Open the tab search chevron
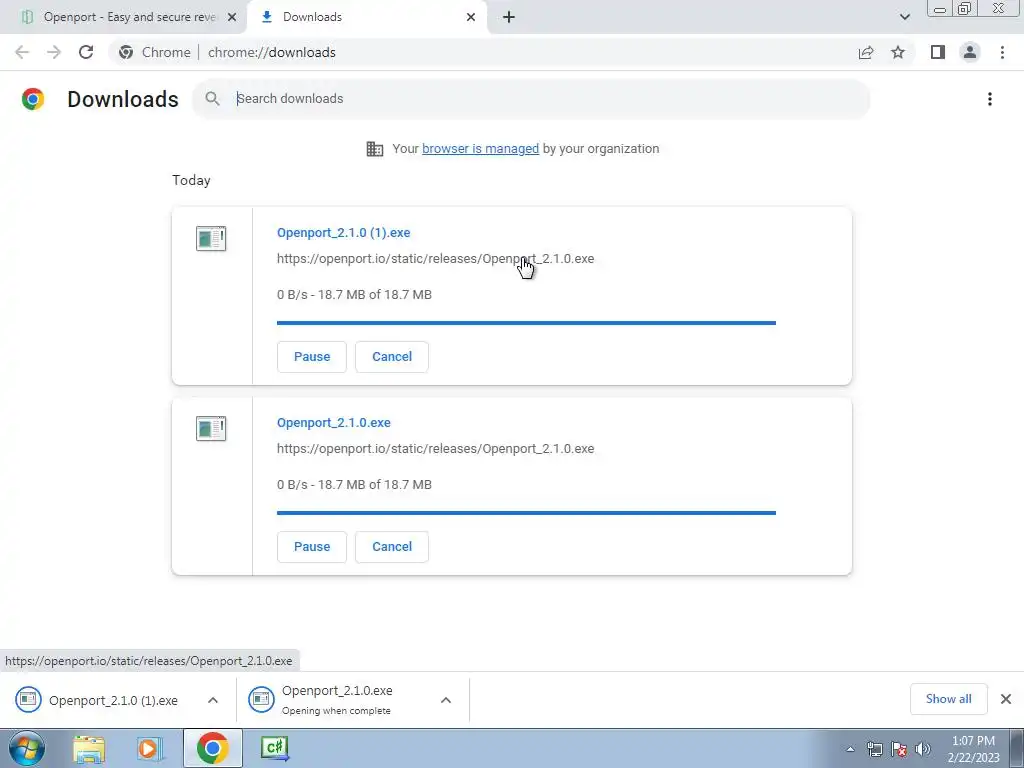Screen dimensions: 1024x768 point(904,17)
